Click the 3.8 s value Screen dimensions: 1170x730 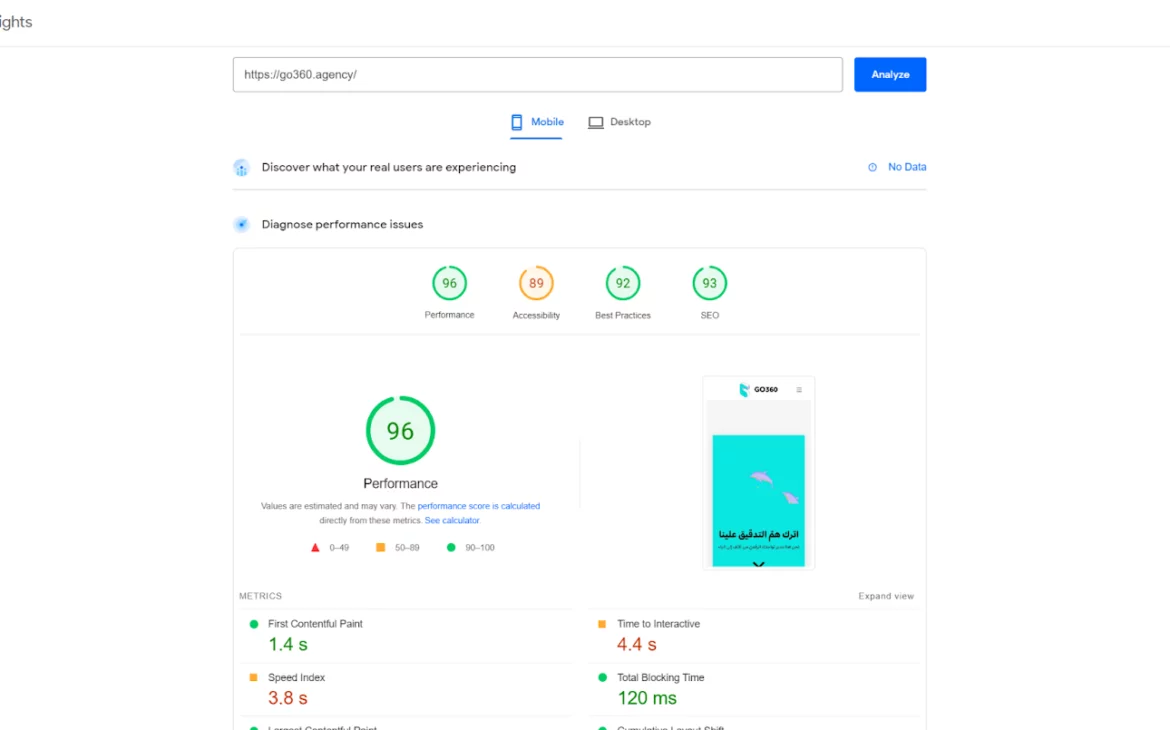288,698
